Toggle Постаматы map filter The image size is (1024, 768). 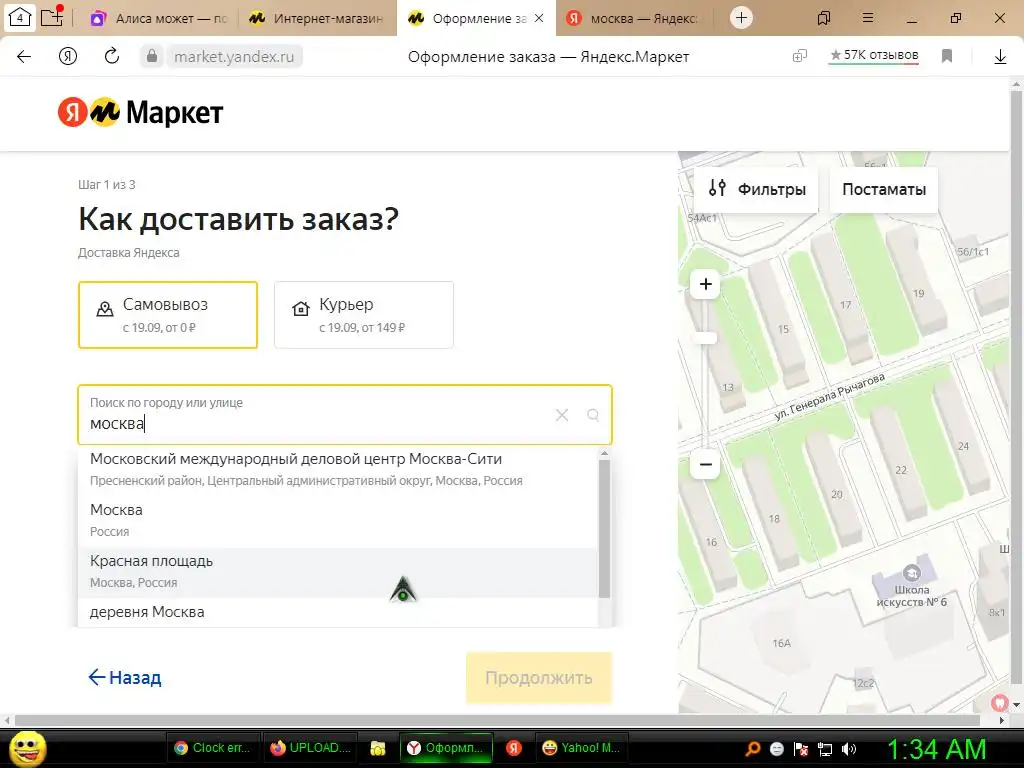884,189
